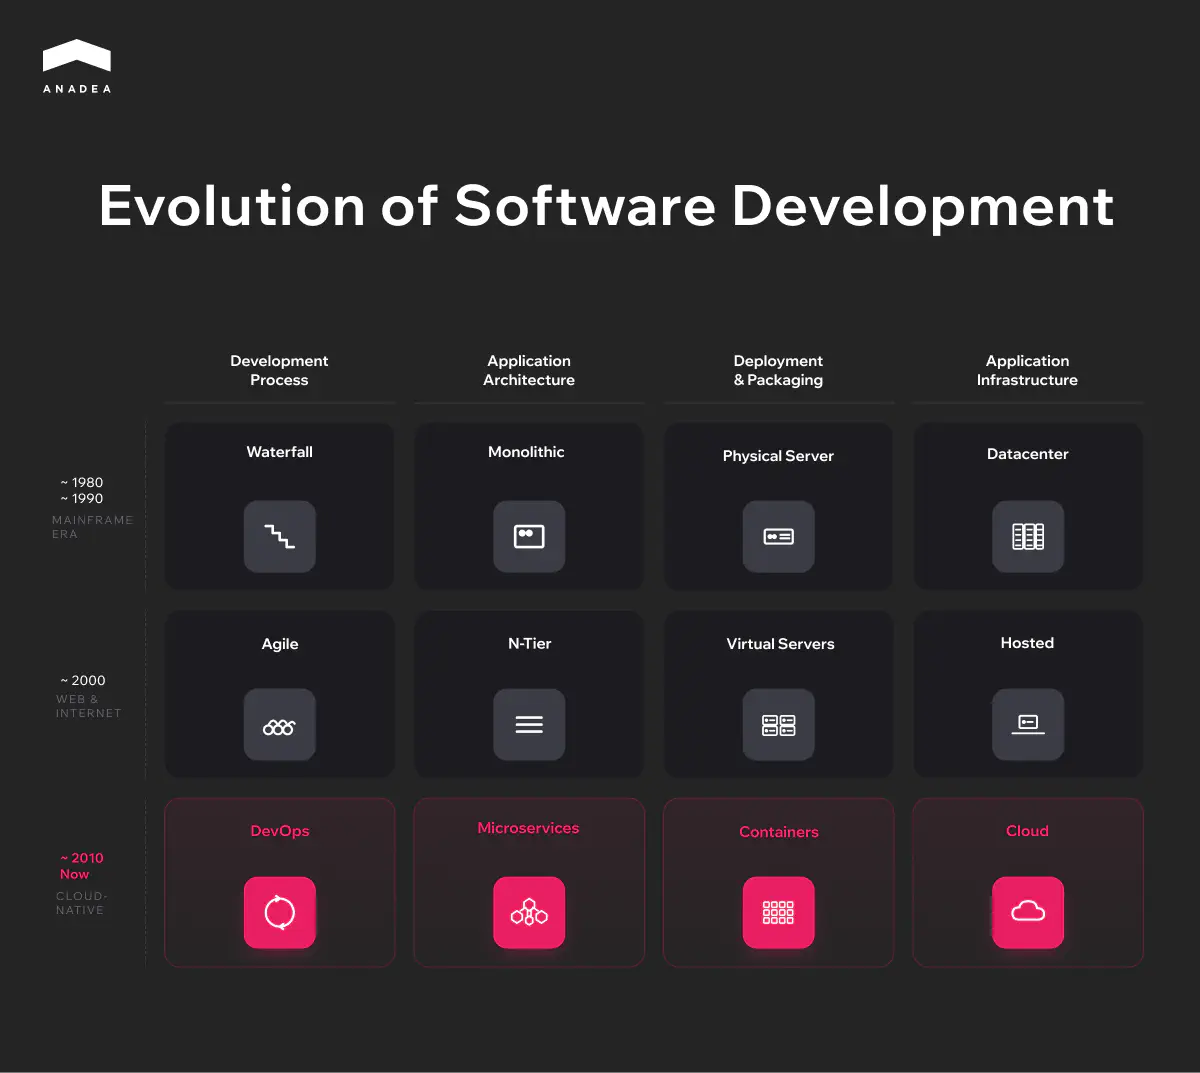Select the Agile loop icon
Screen dimensions: 1200x1073
coord(279,724)
